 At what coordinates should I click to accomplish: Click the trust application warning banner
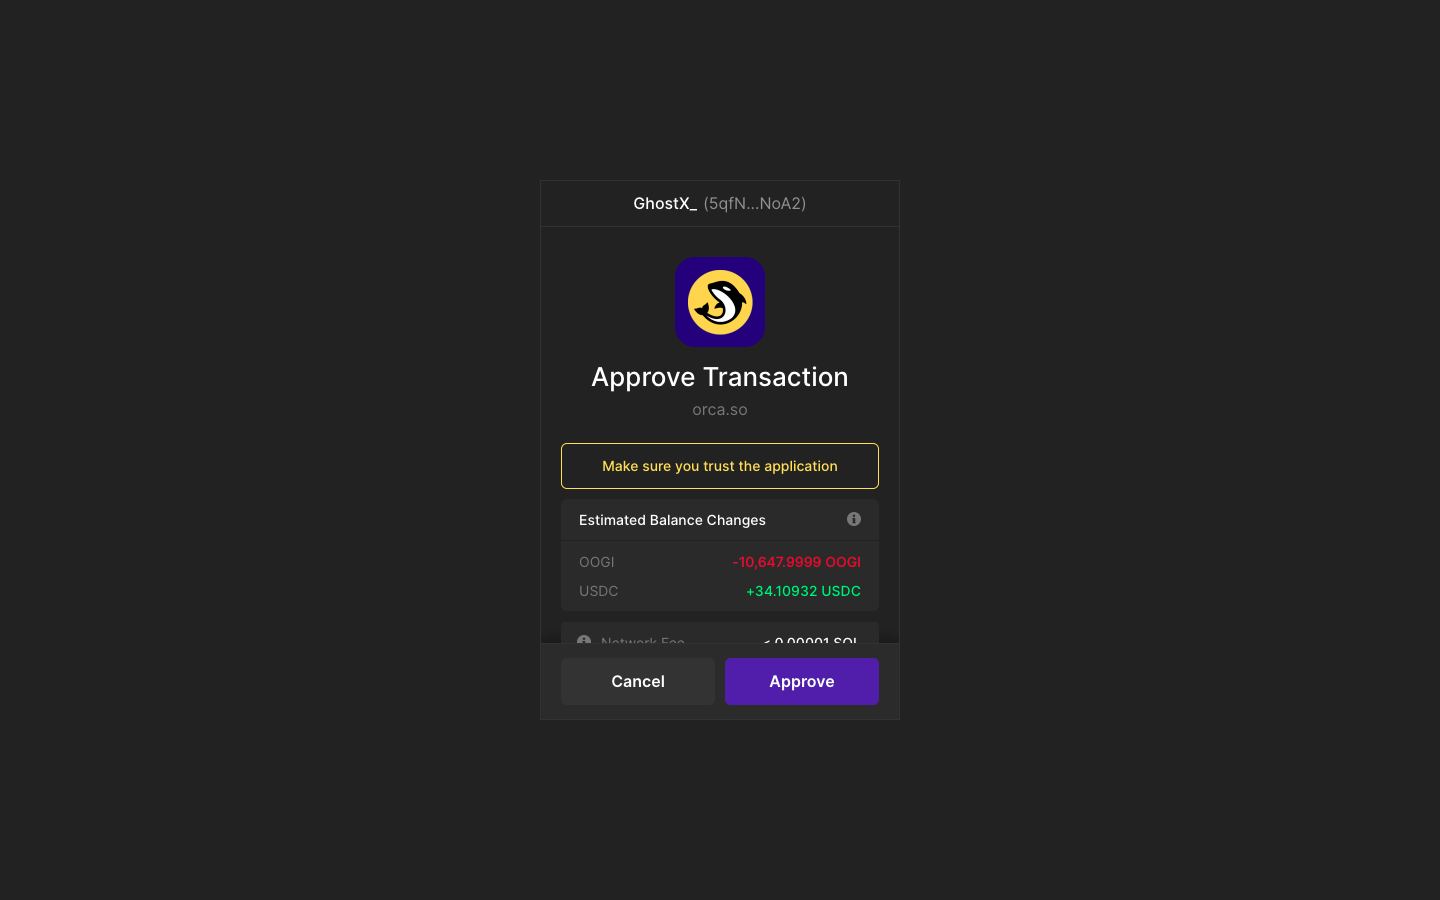pos(720,466)
